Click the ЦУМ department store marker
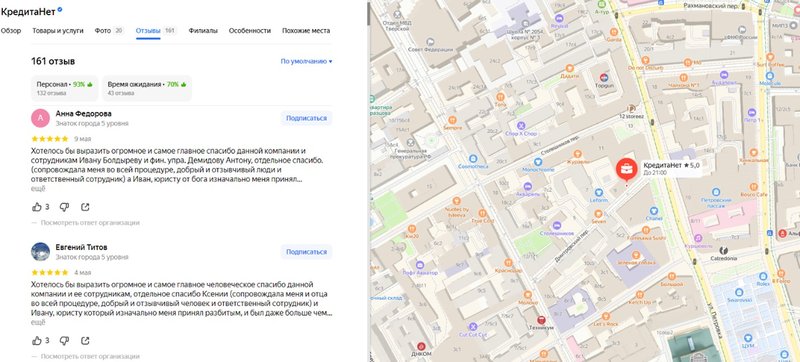800x362 pixels. (748, 338)
